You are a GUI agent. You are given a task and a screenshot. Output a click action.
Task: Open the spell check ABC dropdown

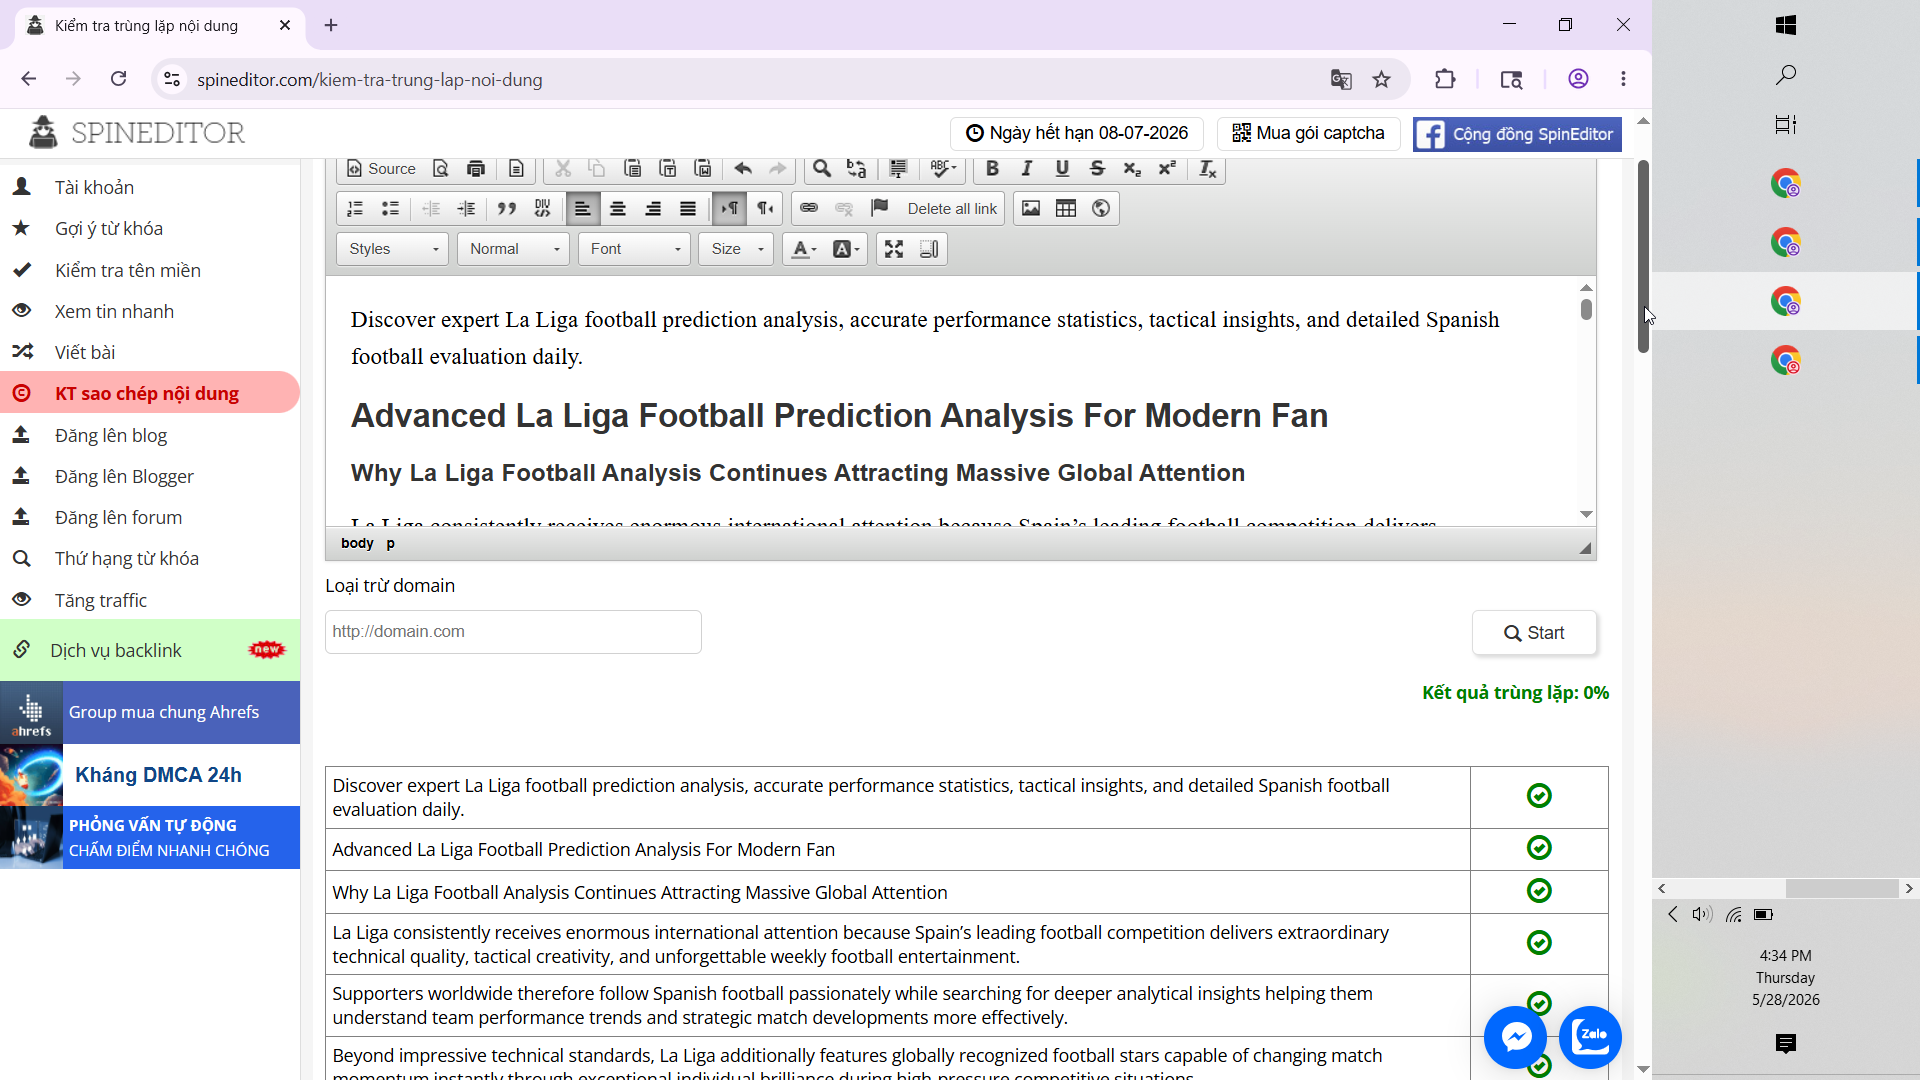point(943,169)
